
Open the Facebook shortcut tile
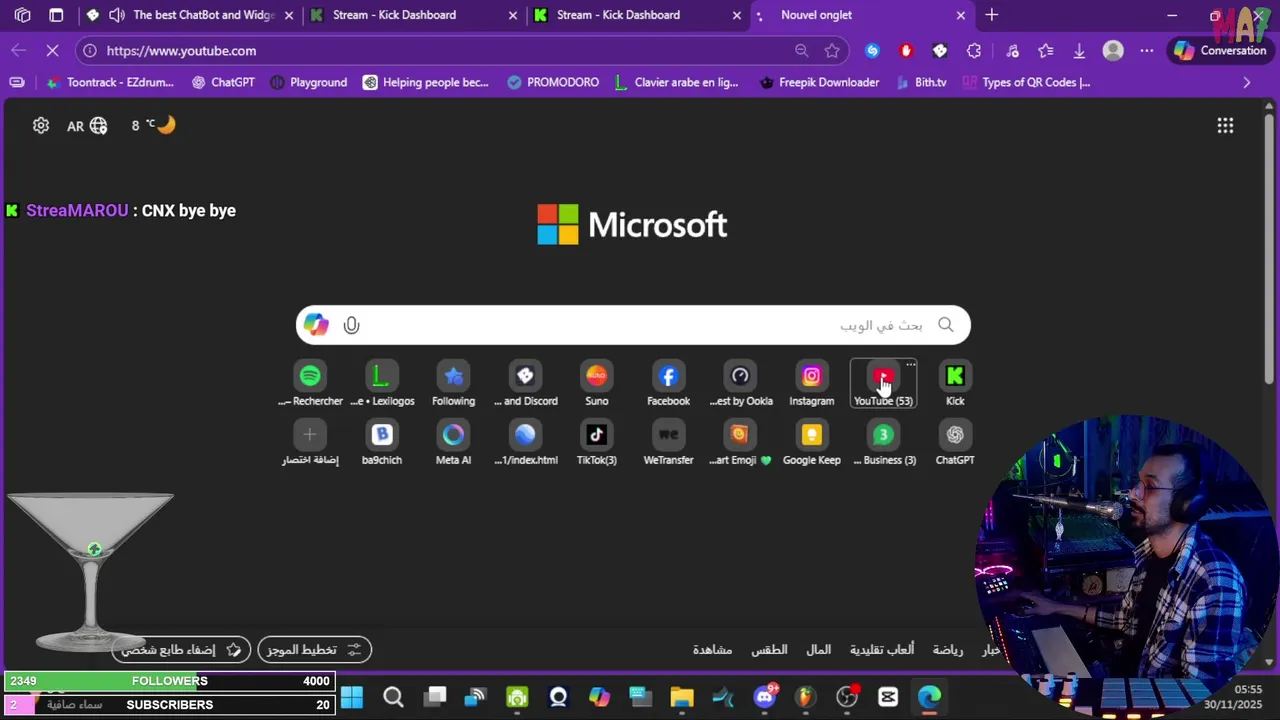(x=668, y=385)
